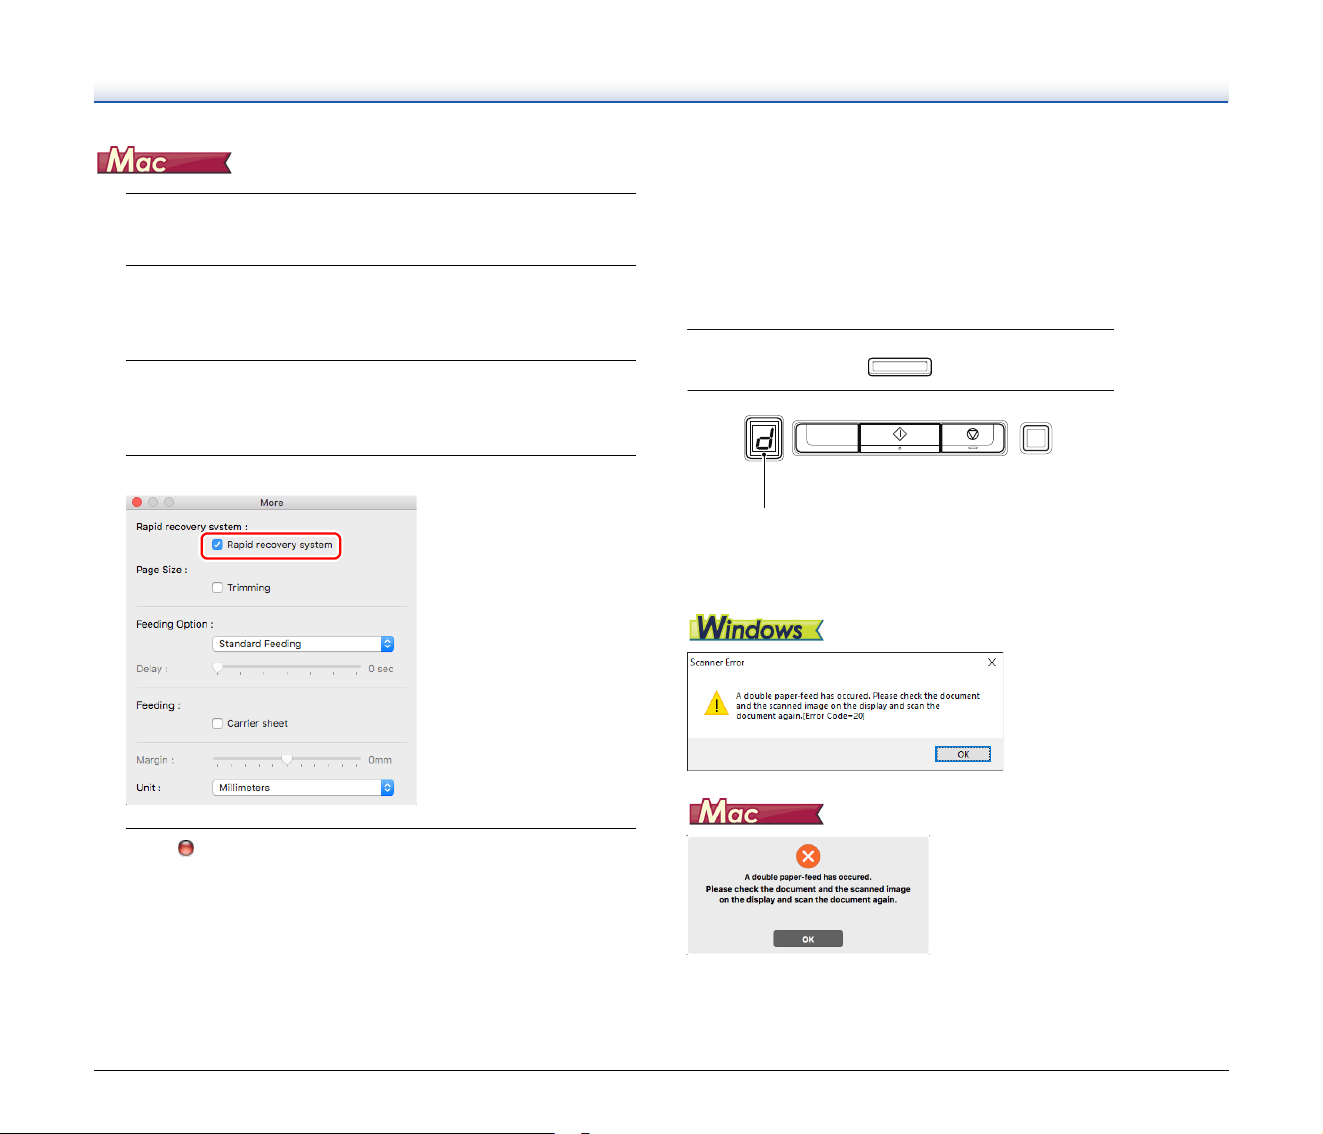Close the Scanner Error dialog with X
The height and width of the screenshot is (1134, 1323).
point(992,662)
